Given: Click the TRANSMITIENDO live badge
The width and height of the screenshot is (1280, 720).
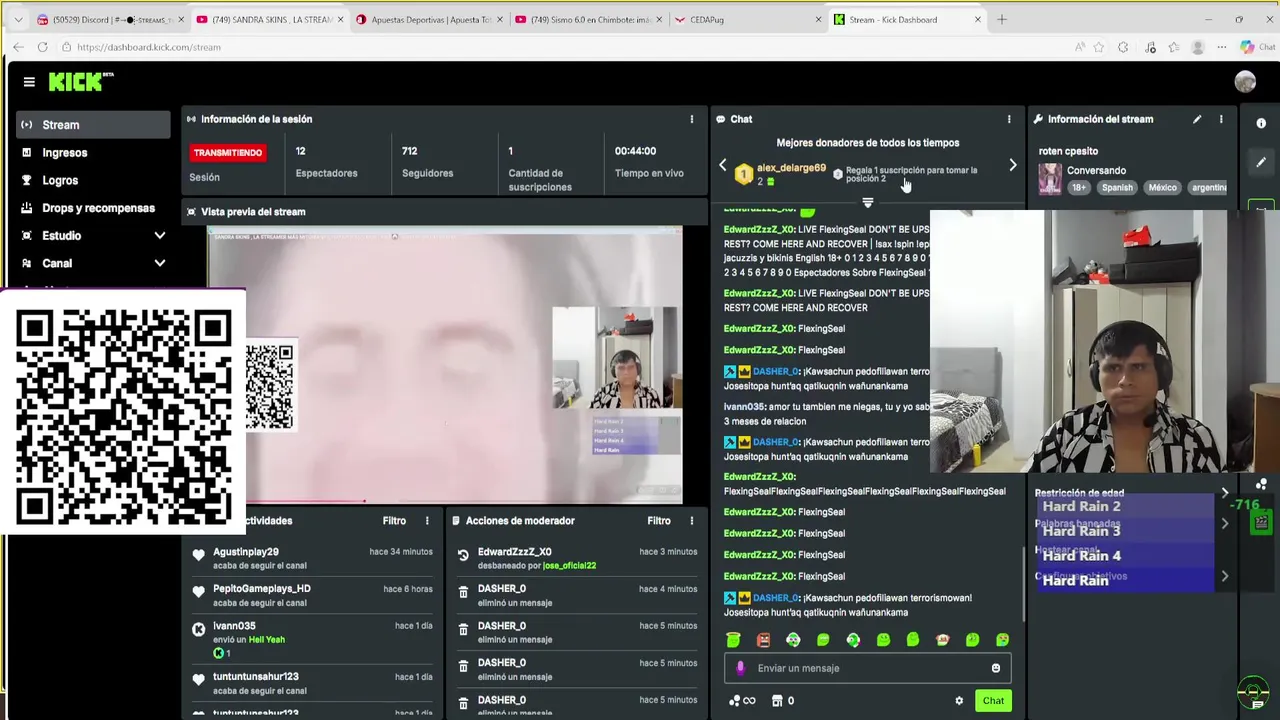Looking at the screenshot, I should click(x=228, y=153).
